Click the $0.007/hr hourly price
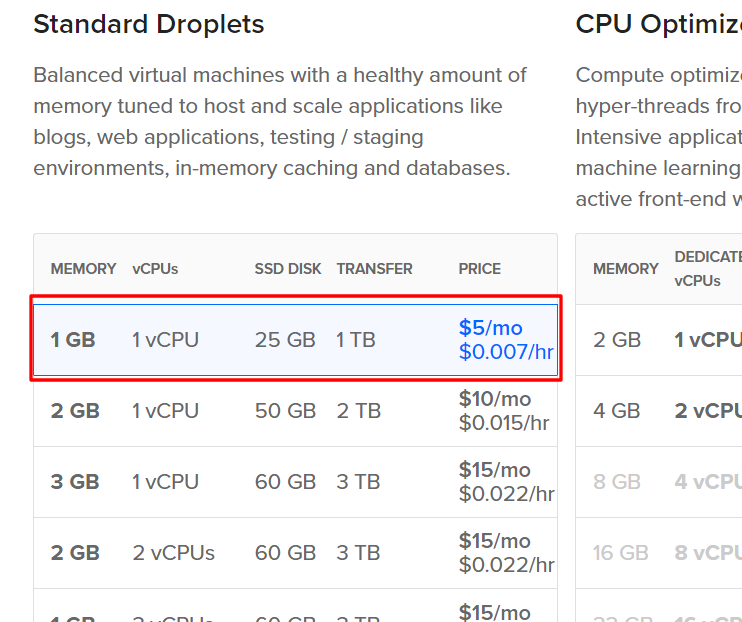The image size is (742, 622). point(506,352)
